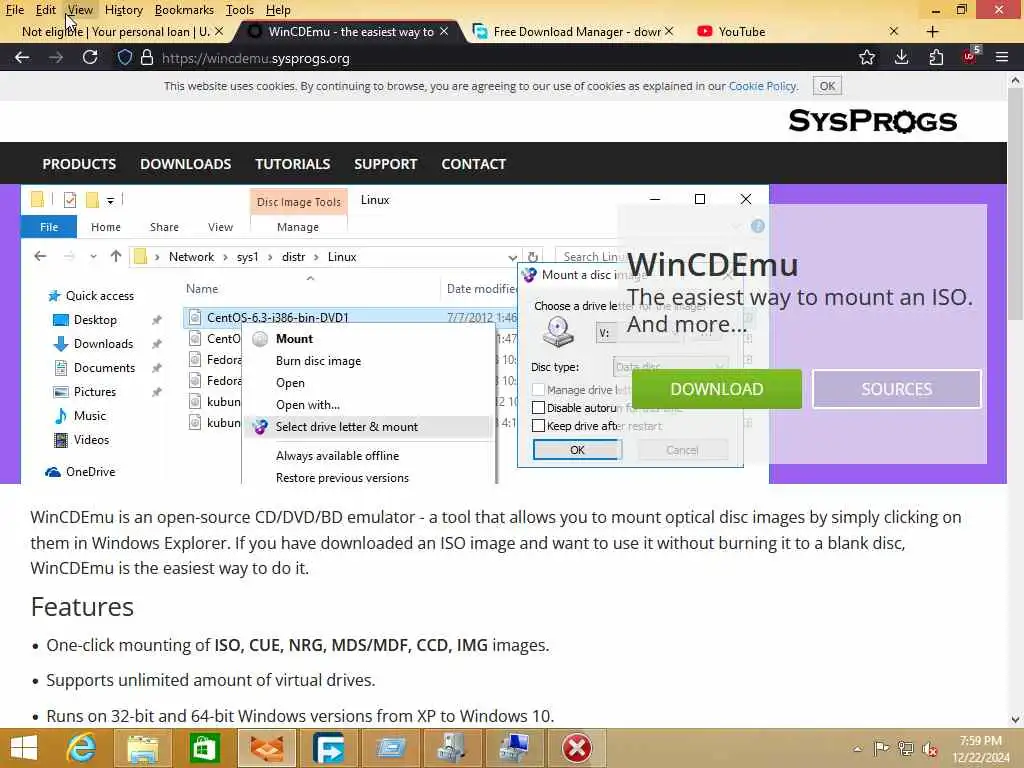Bookmark this page with the star
Image resolution: width=1024 pixels, height=768 pixels.
click(x=867, y=57)
